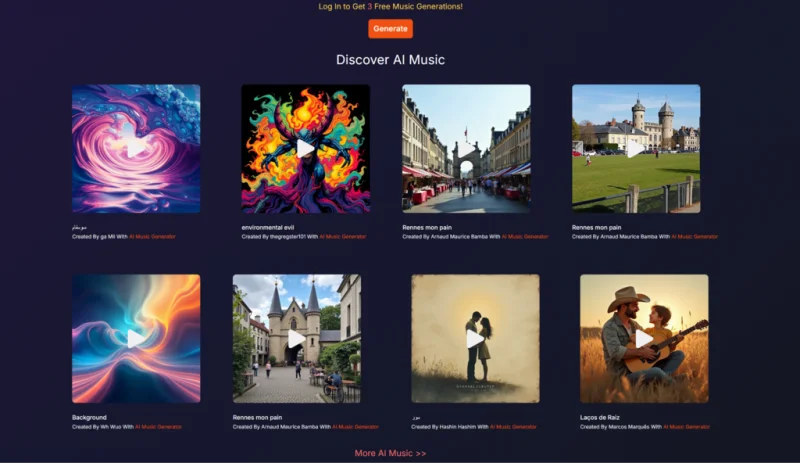This screenshot has height=463, width=800.
Task: Open AI Music Generator link under 'Background'
Action: 156,427
